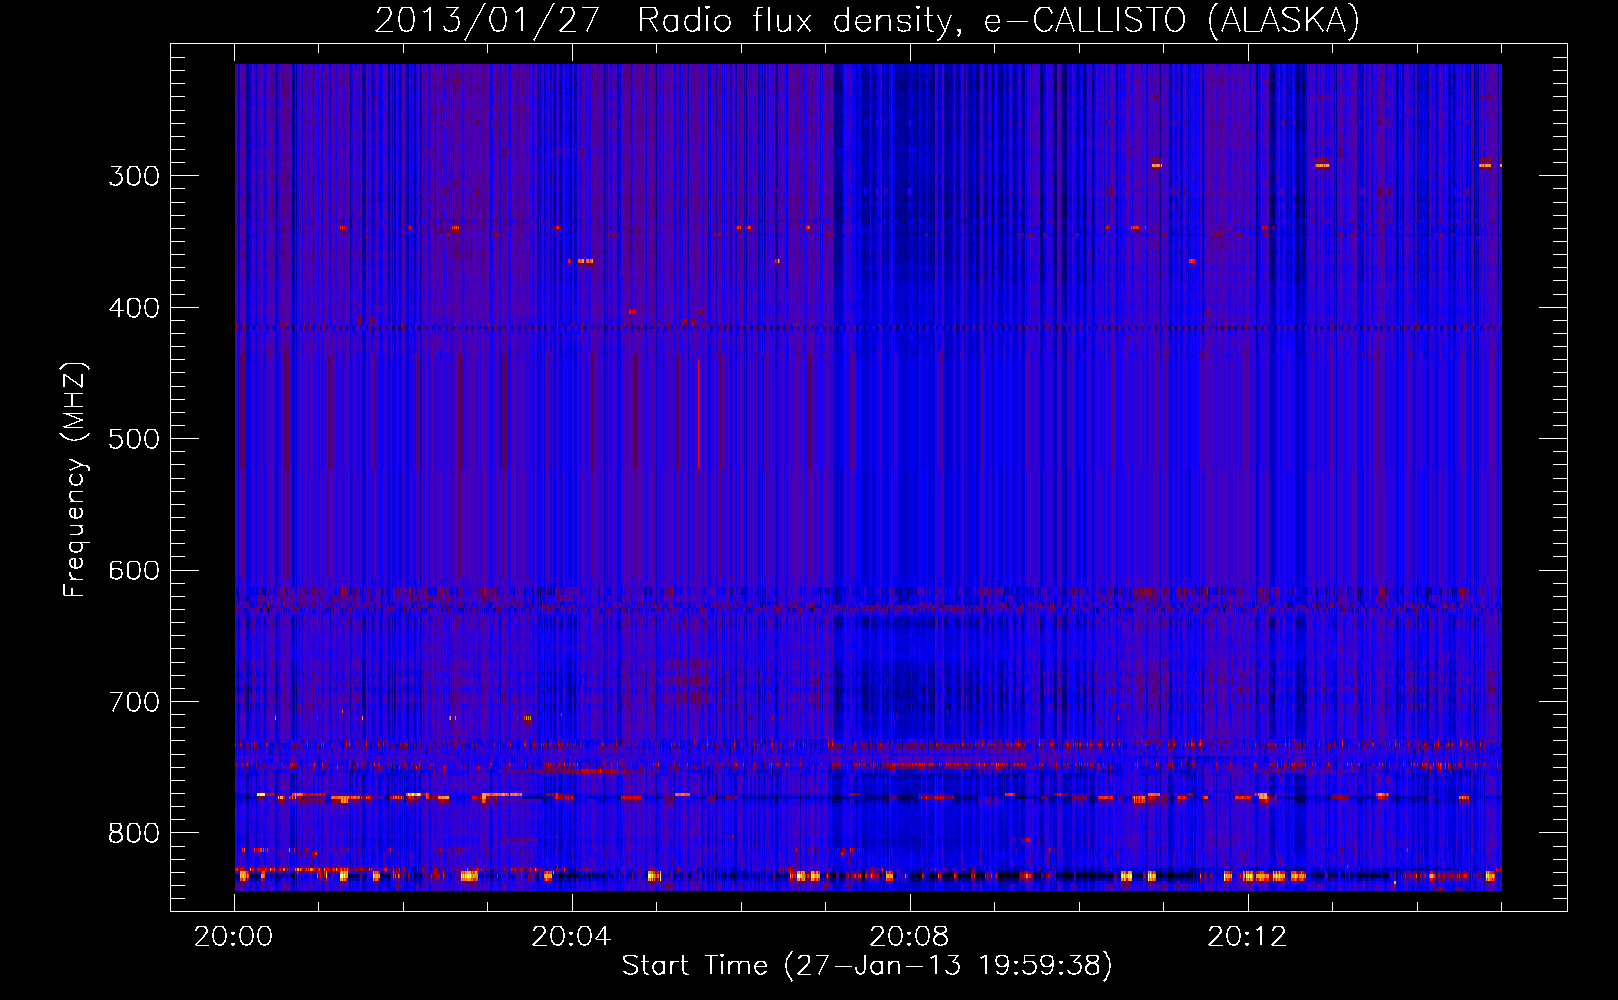Select the 500 frequency axis label
1618x1000 pixels.
(x=134, y=439)
